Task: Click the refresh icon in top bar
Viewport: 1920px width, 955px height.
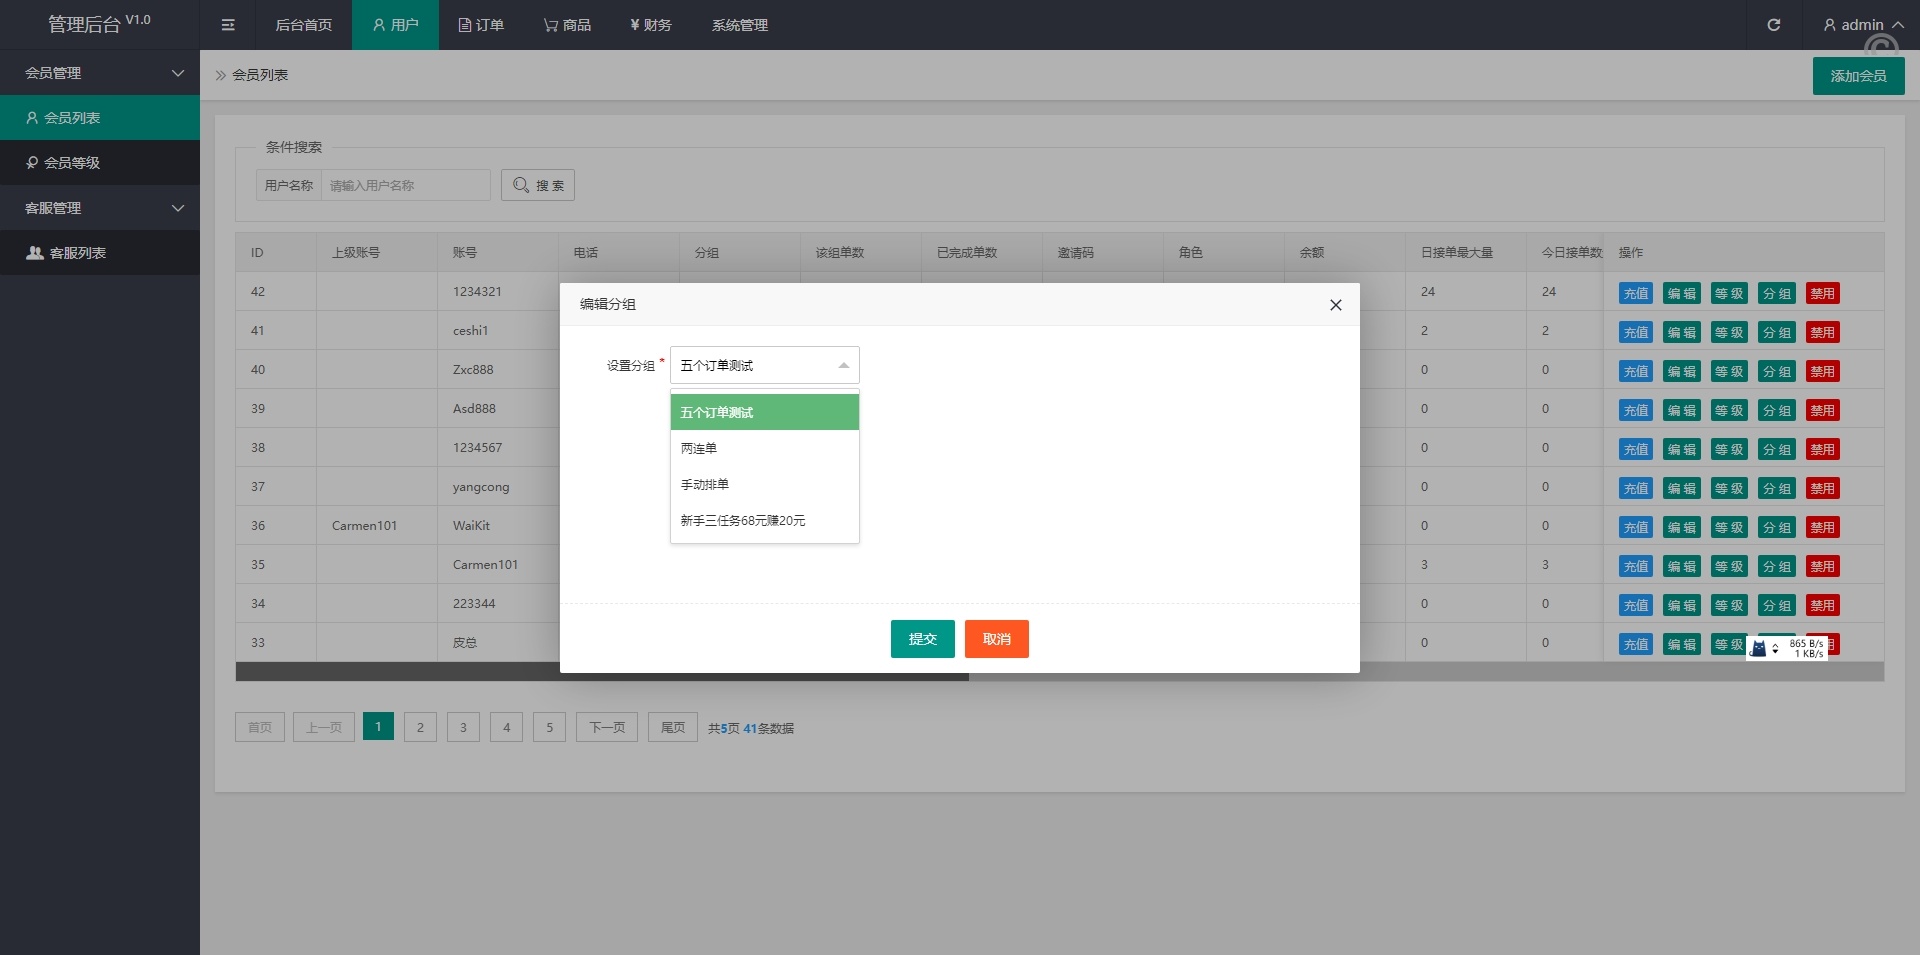Action: click(x=1773, y=25)
